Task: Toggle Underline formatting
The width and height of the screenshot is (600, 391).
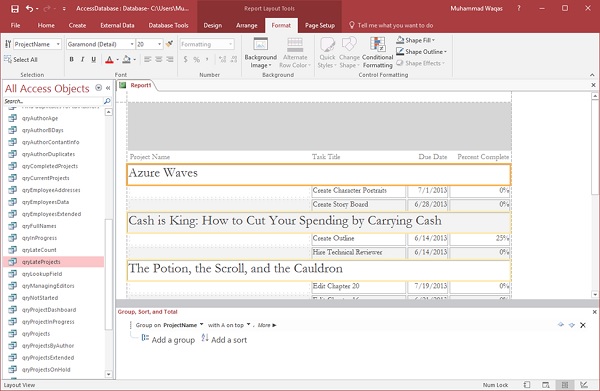Action: click(x=93, y=59)
